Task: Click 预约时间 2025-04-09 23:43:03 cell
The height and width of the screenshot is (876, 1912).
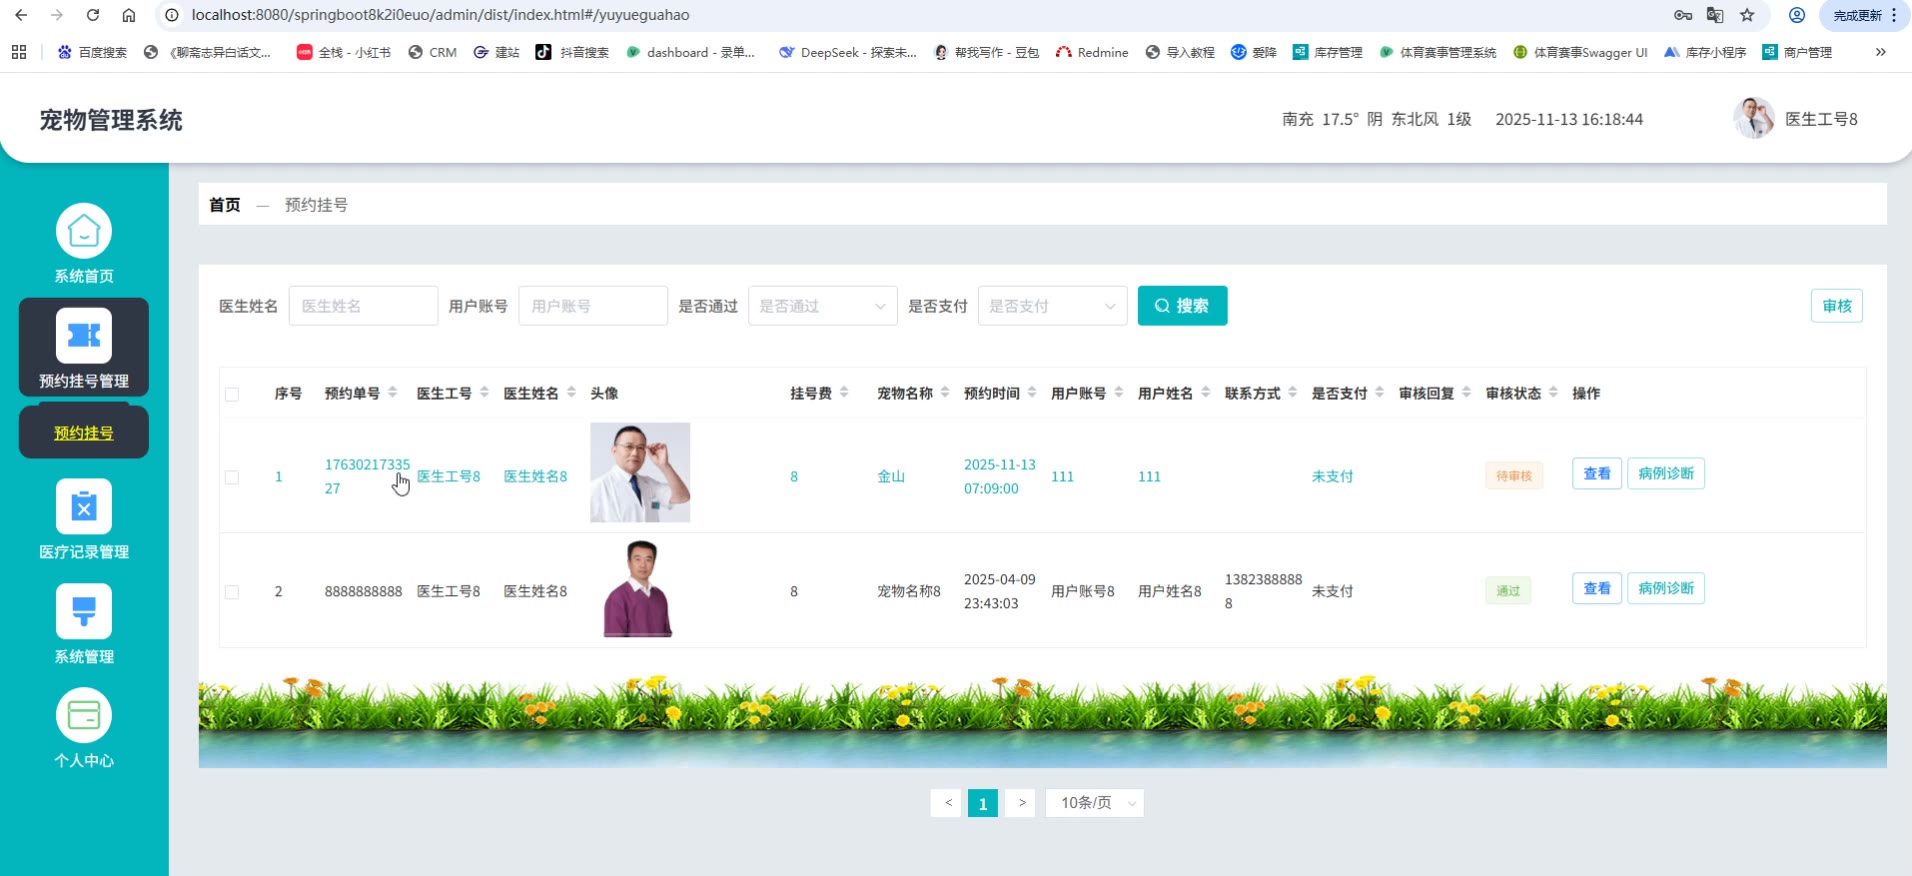Action: [1000, 591]
